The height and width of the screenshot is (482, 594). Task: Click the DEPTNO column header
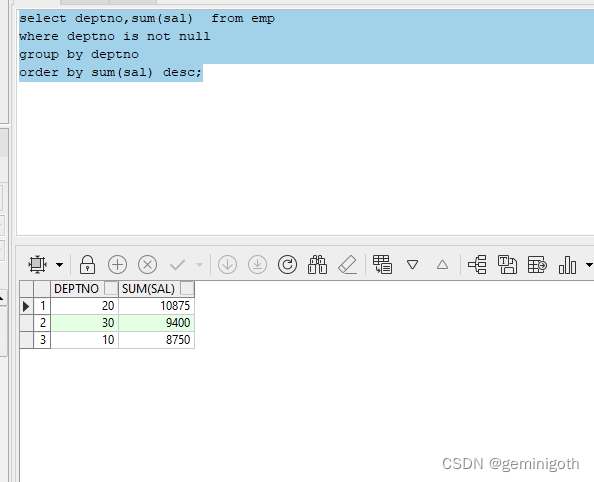click(84, 289)
